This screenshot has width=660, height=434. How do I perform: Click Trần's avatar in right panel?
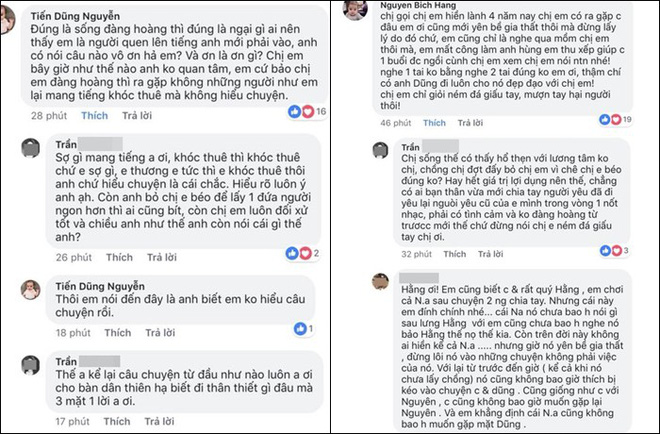(x=379, y=150)
